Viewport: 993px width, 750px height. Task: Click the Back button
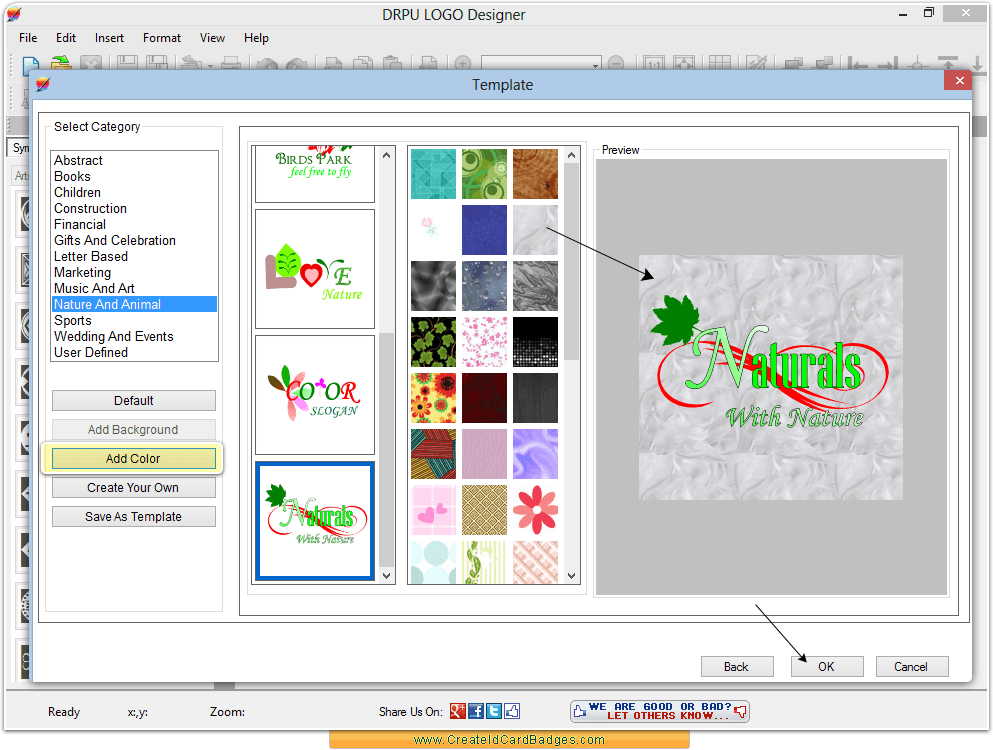click(737, 667)
